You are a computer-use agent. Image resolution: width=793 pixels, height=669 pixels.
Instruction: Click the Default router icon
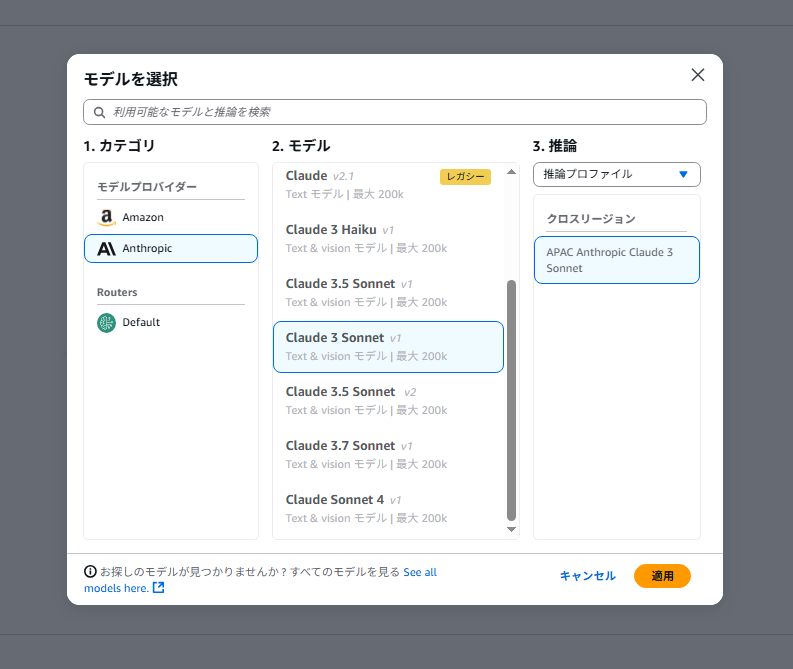(107, 322)
